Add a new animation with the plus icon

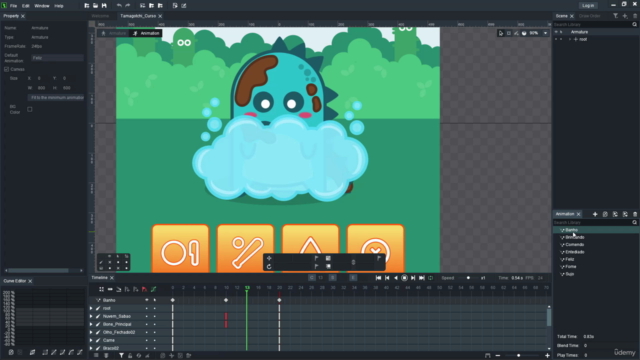[595, 214]
